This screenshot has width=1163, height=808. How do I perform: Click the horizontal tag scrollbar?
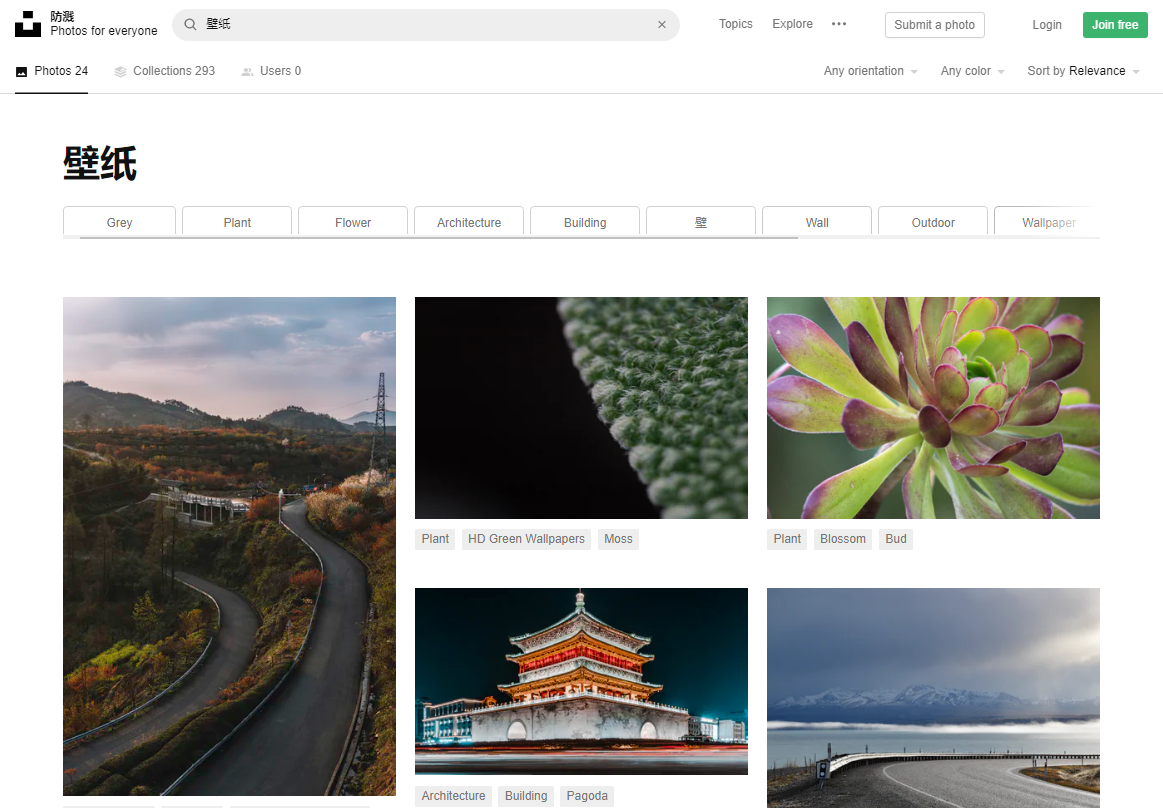[430, 238]
